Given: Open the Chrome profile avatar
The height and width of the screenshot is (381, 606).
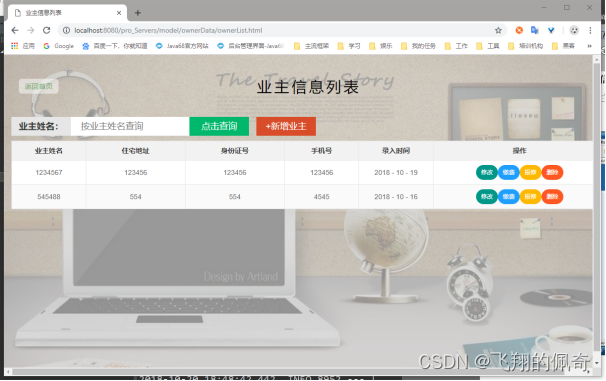Looking at the screenshot, I should coord(574,30).
